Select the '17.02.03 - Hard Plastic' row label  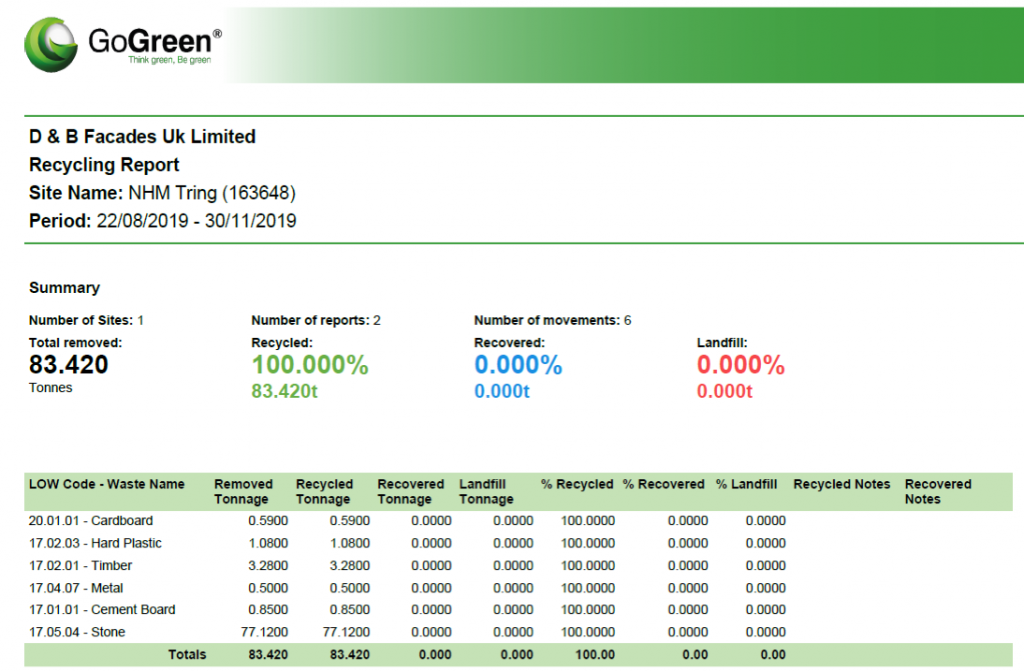tap(95, 543)
